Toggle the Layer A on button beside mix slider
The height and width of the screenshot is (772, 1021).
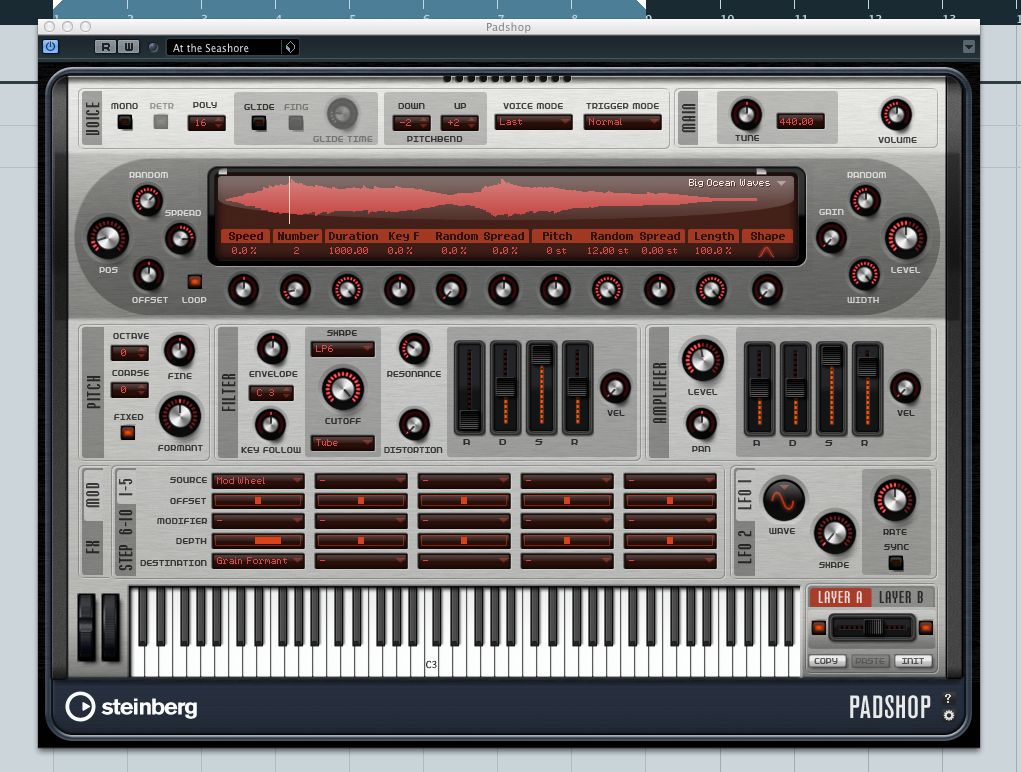pos(818,627)
